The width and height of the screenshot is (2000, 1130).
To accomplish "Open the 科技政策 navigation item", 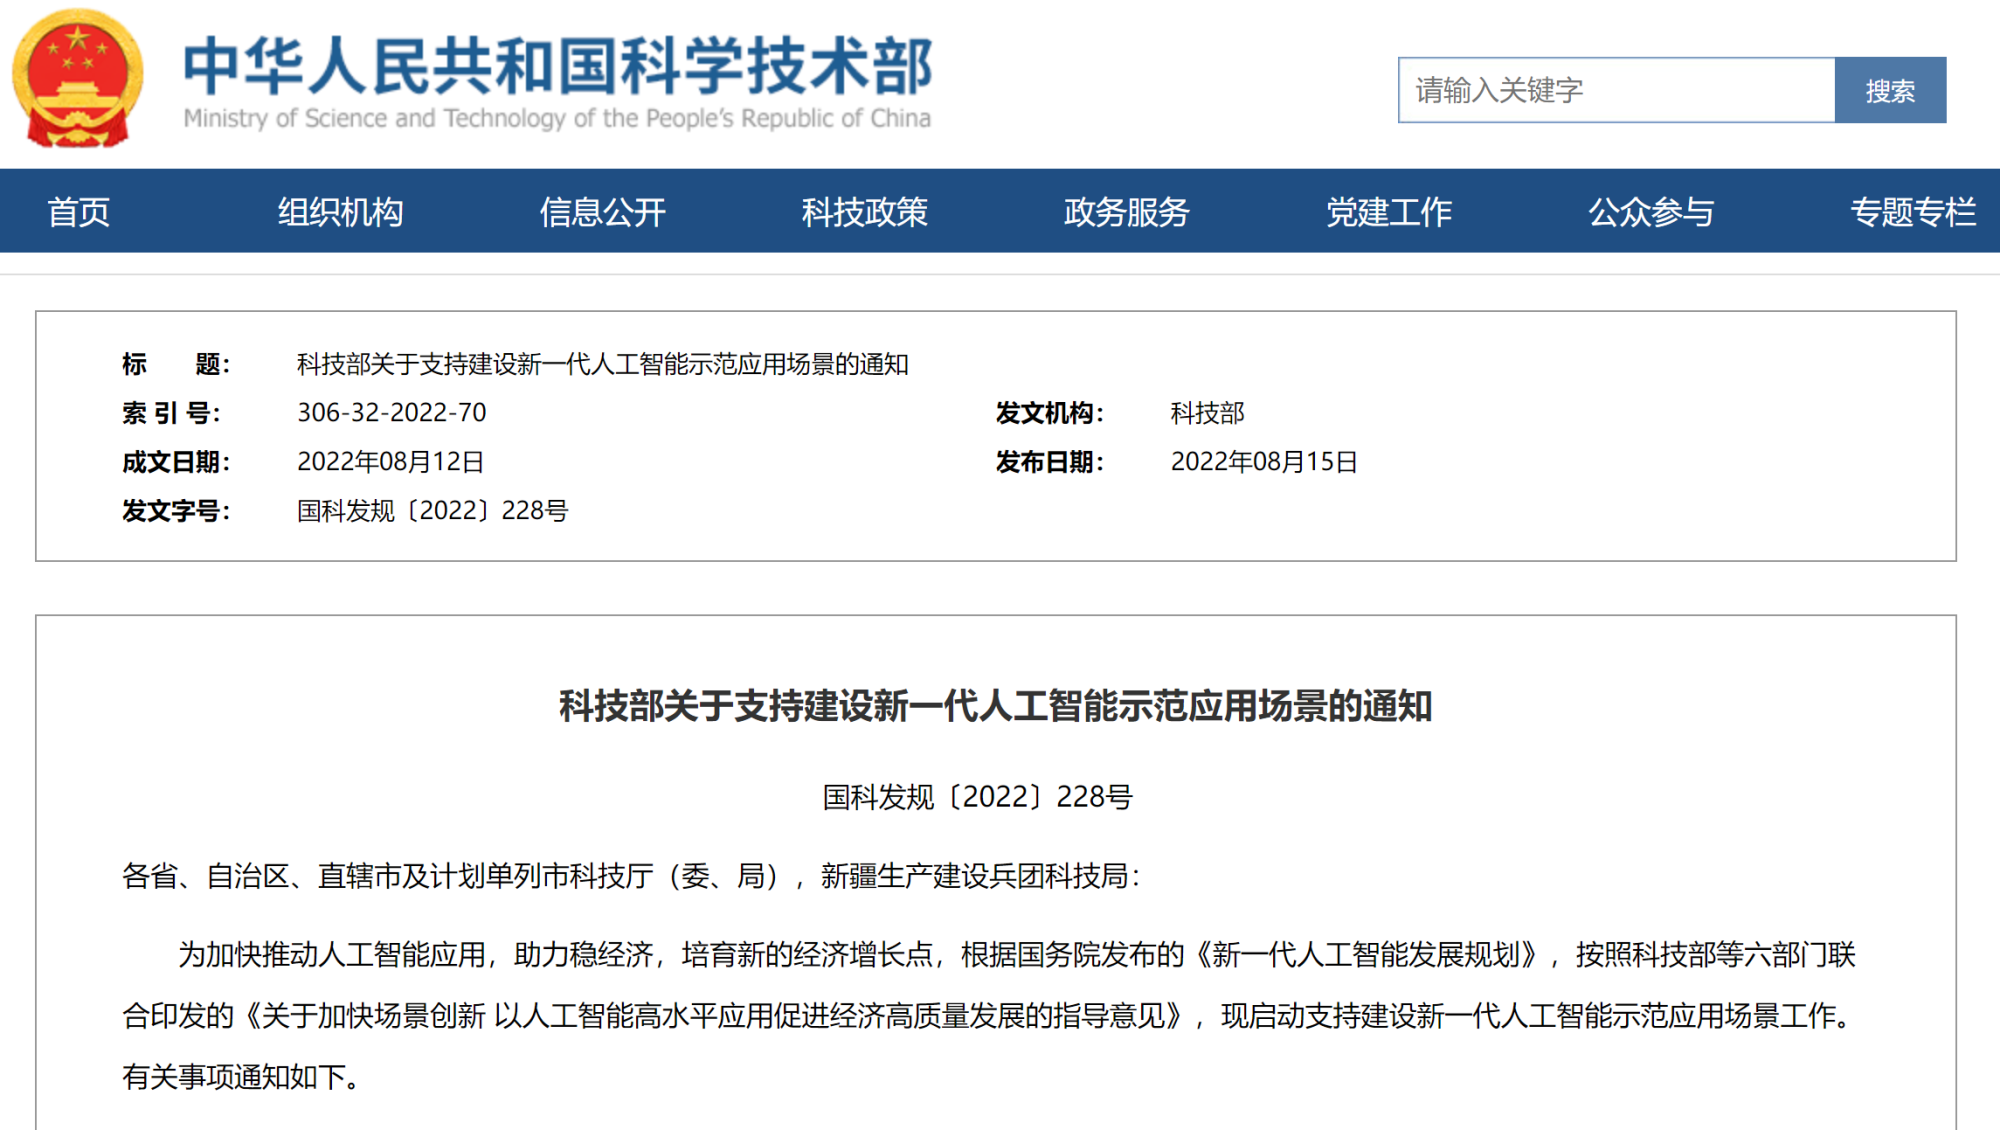I will tap(864, 212).
